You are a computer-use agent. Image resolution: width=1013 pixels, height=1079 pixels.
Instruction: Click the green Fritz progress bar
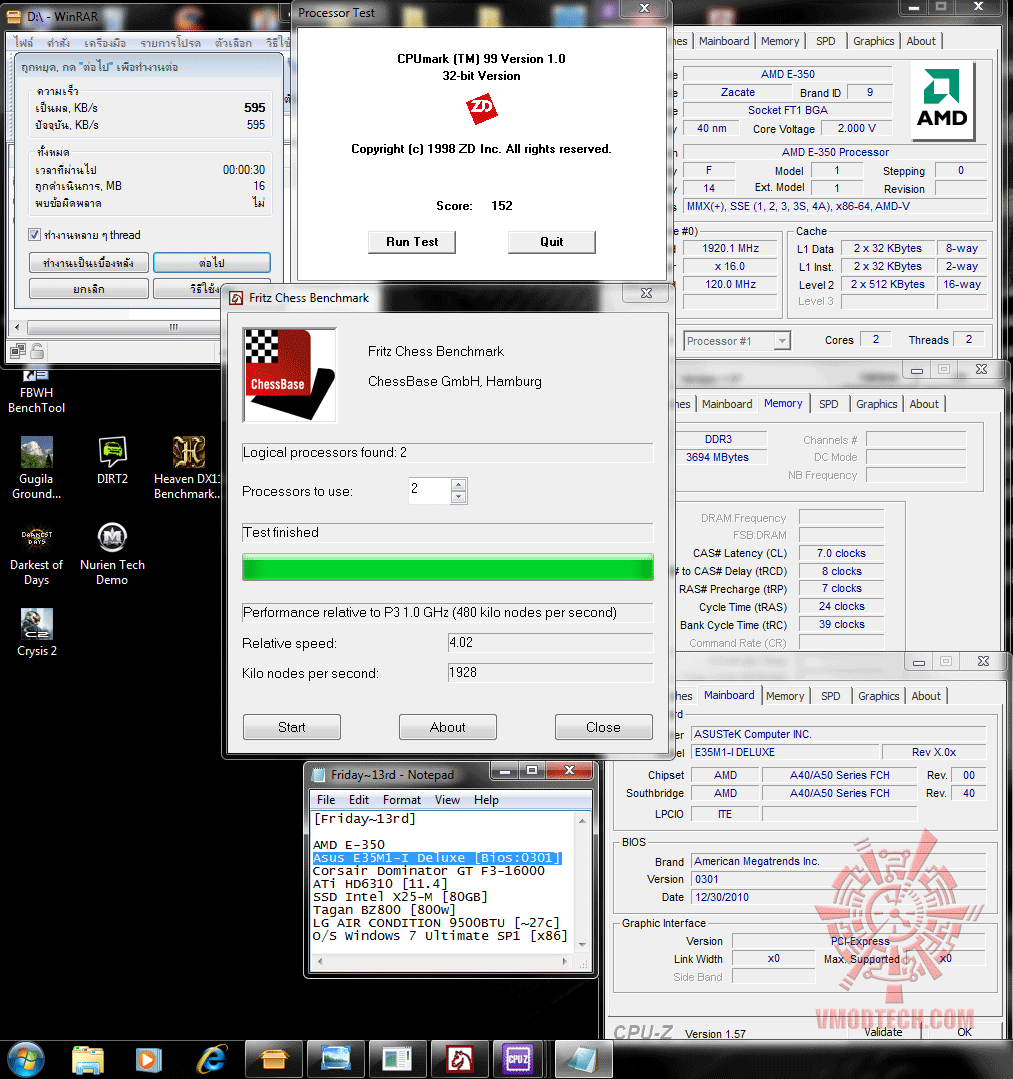pos(447,567)
